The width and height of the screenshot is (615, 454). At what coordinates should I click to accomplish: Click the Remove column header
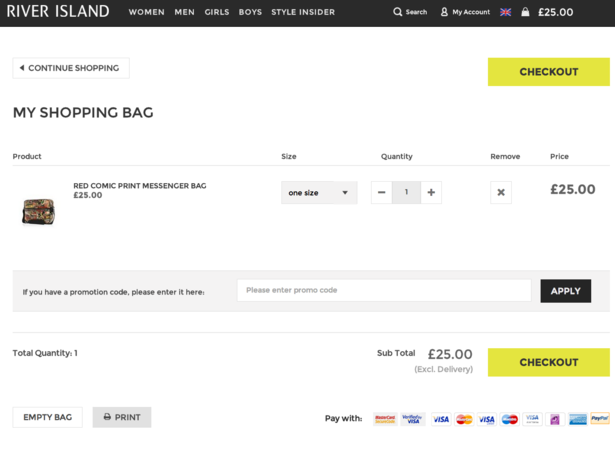(505, 156)
